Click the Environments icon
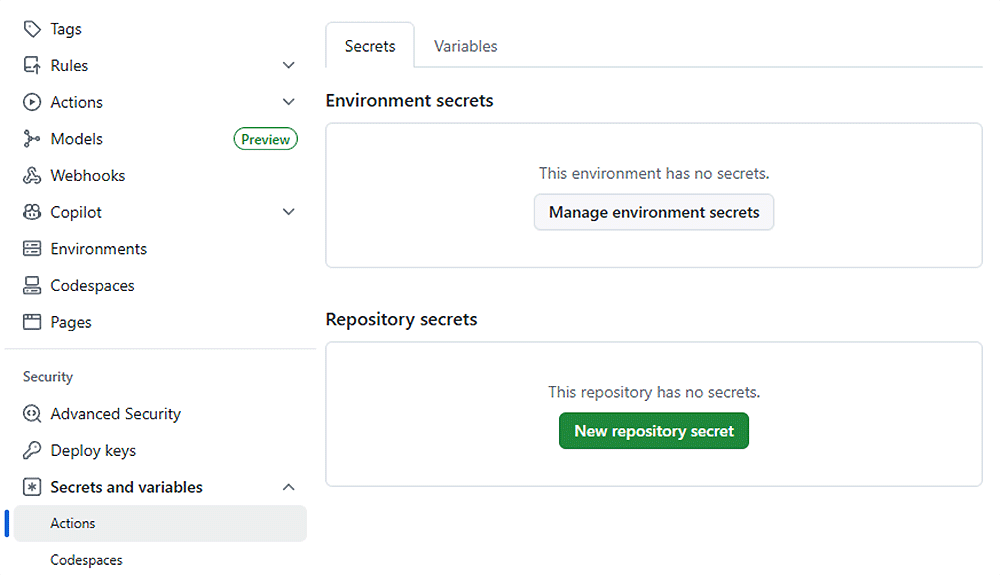Image resolution: width=1000 pixels, height=575 pixels. (x=32, y=249)
